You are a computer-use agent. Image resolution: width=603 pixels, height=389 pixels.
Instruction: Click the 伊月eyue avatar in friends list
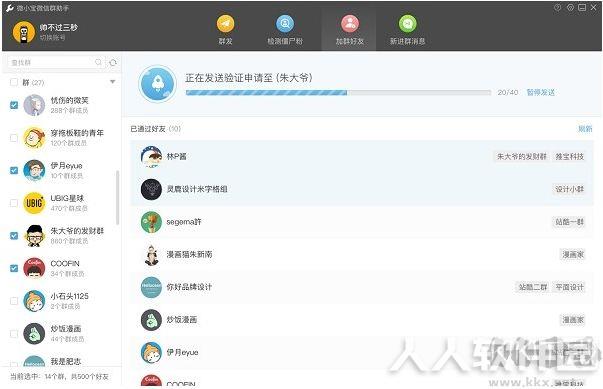tap(151, 352)
